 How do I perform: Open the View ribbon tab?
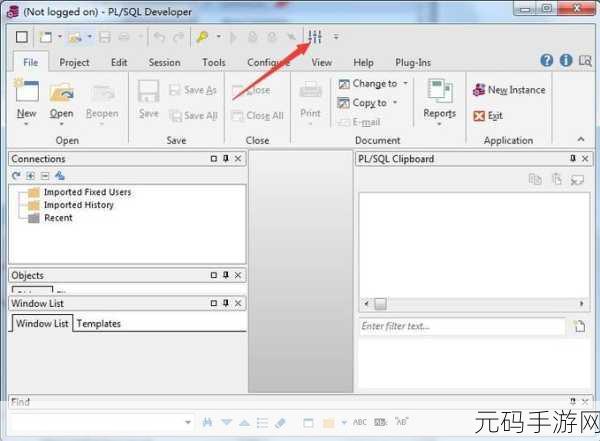click(x=321, y=62)
